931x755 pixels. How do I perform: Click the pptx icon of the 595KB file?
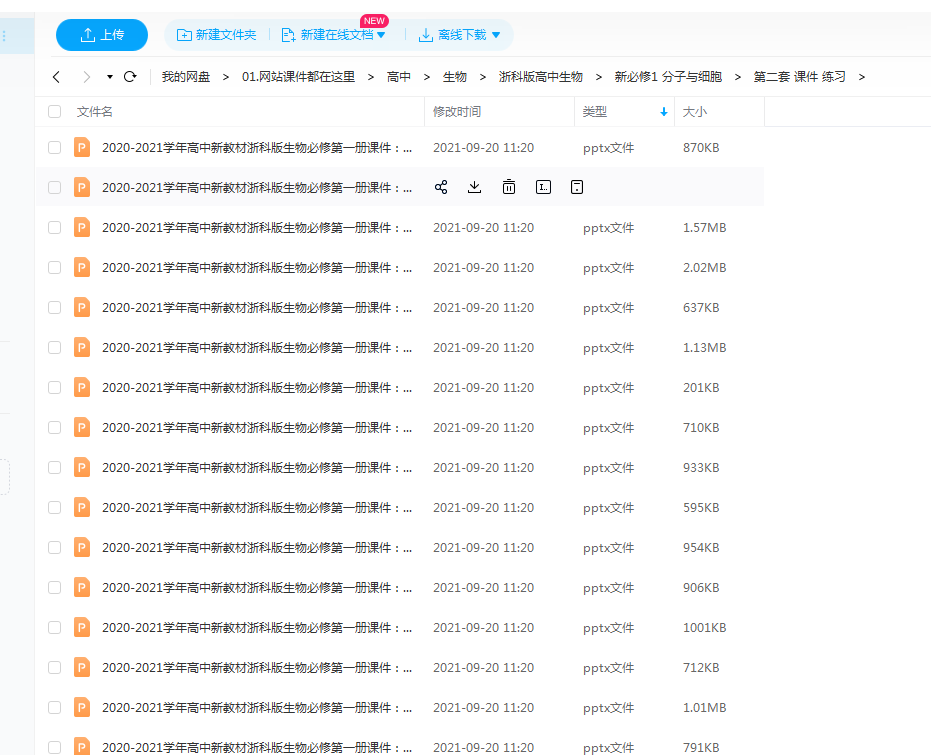click(x=82, y=507)
